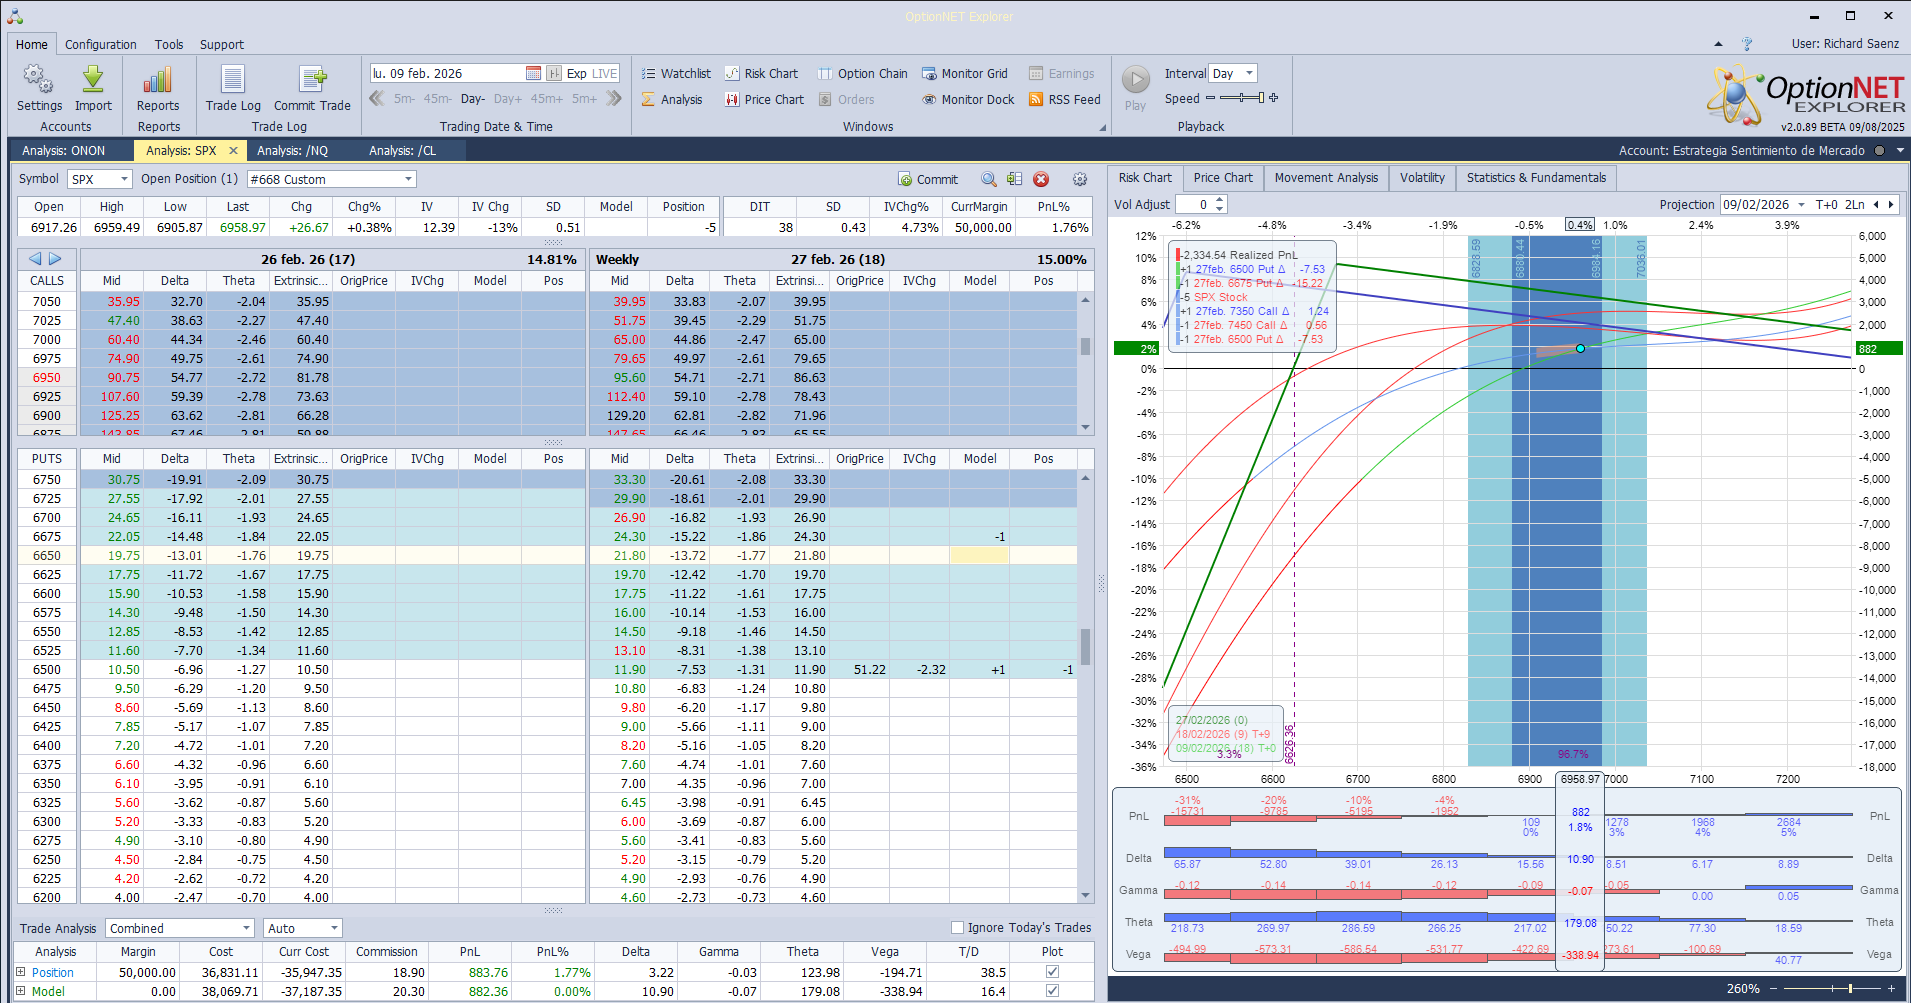Open the Configuration menu

pyautogui.click(x=100, y=45)
